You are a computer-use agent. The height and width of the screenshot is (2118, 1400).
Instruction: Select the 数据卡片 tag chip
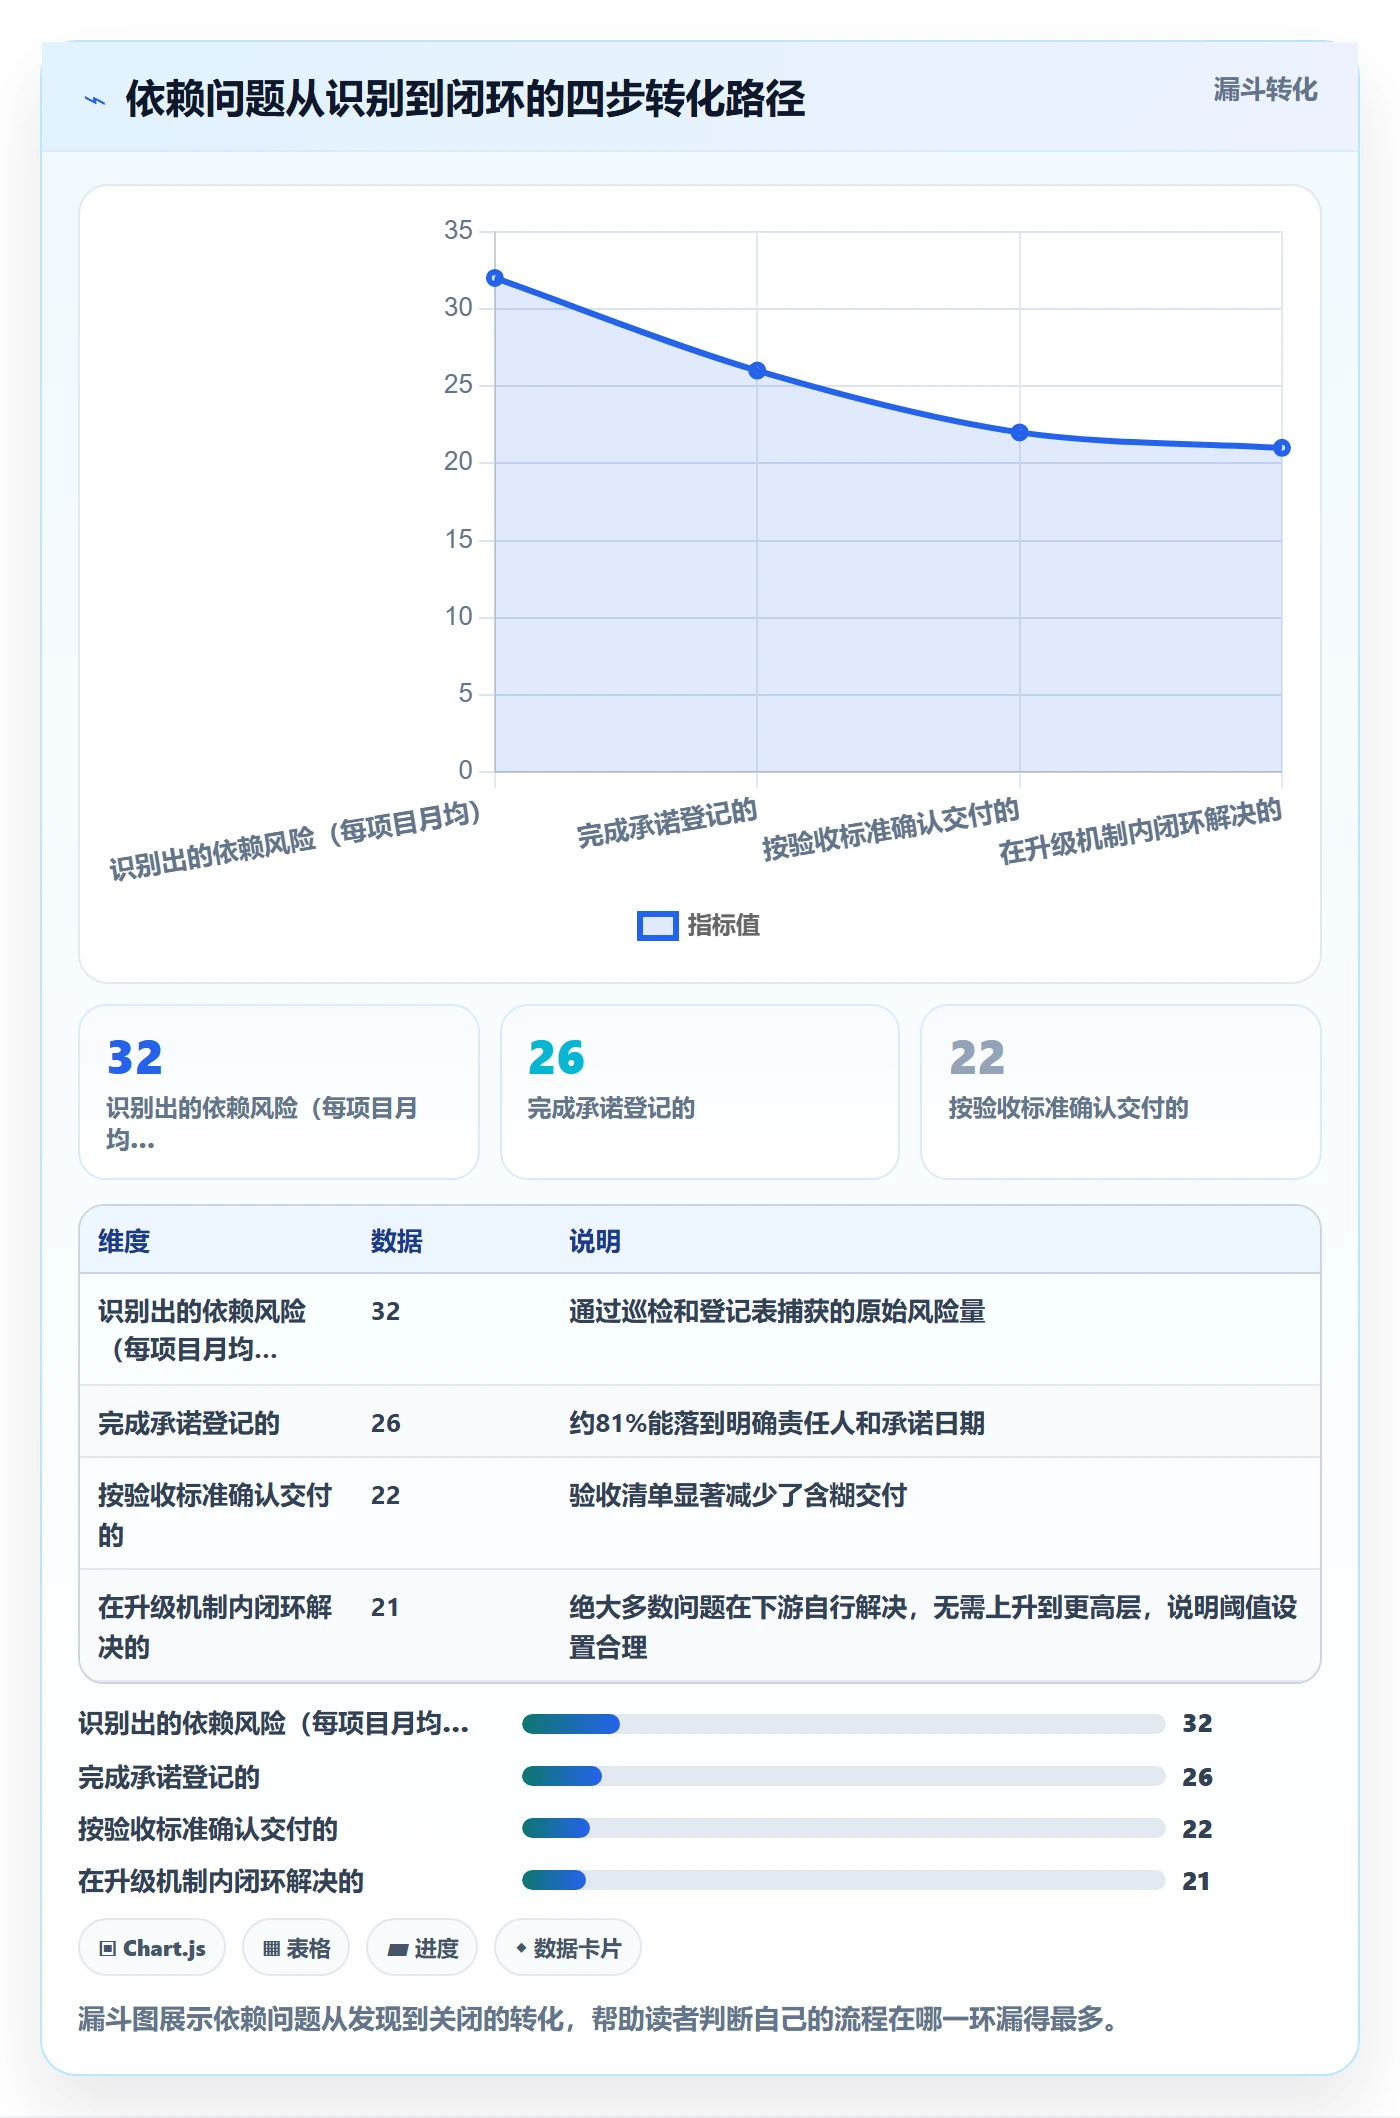pyautogui.click(x=568, y=1947)
